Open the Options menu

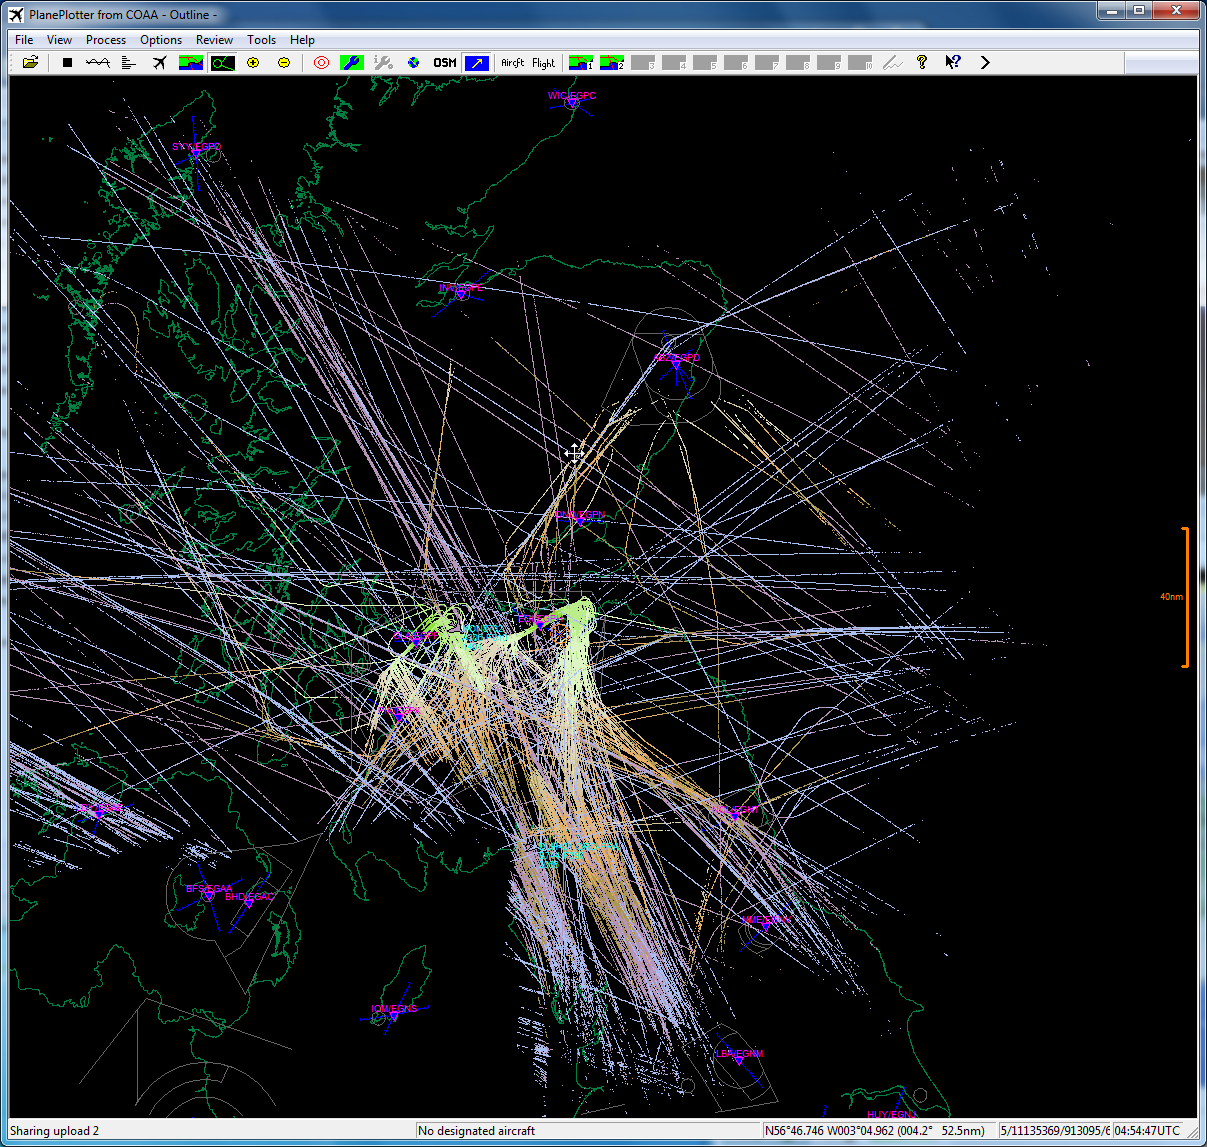pos(161,40)
